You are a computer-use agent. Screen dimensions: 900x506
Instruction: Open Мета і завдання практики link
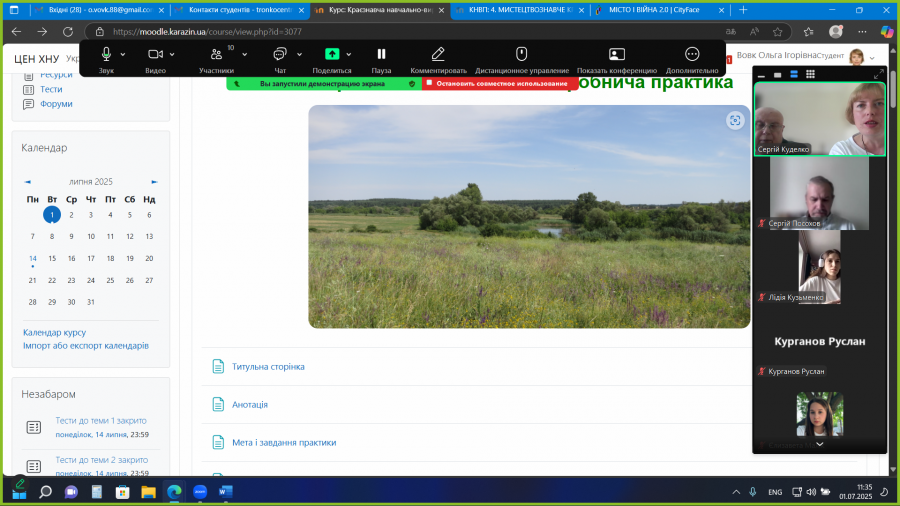(x=284, y=442)
